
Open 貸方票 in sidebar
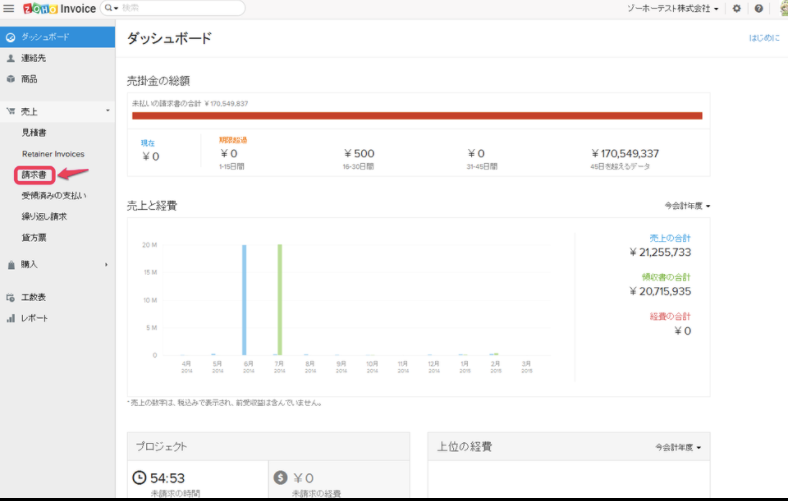tap(34, 238)
